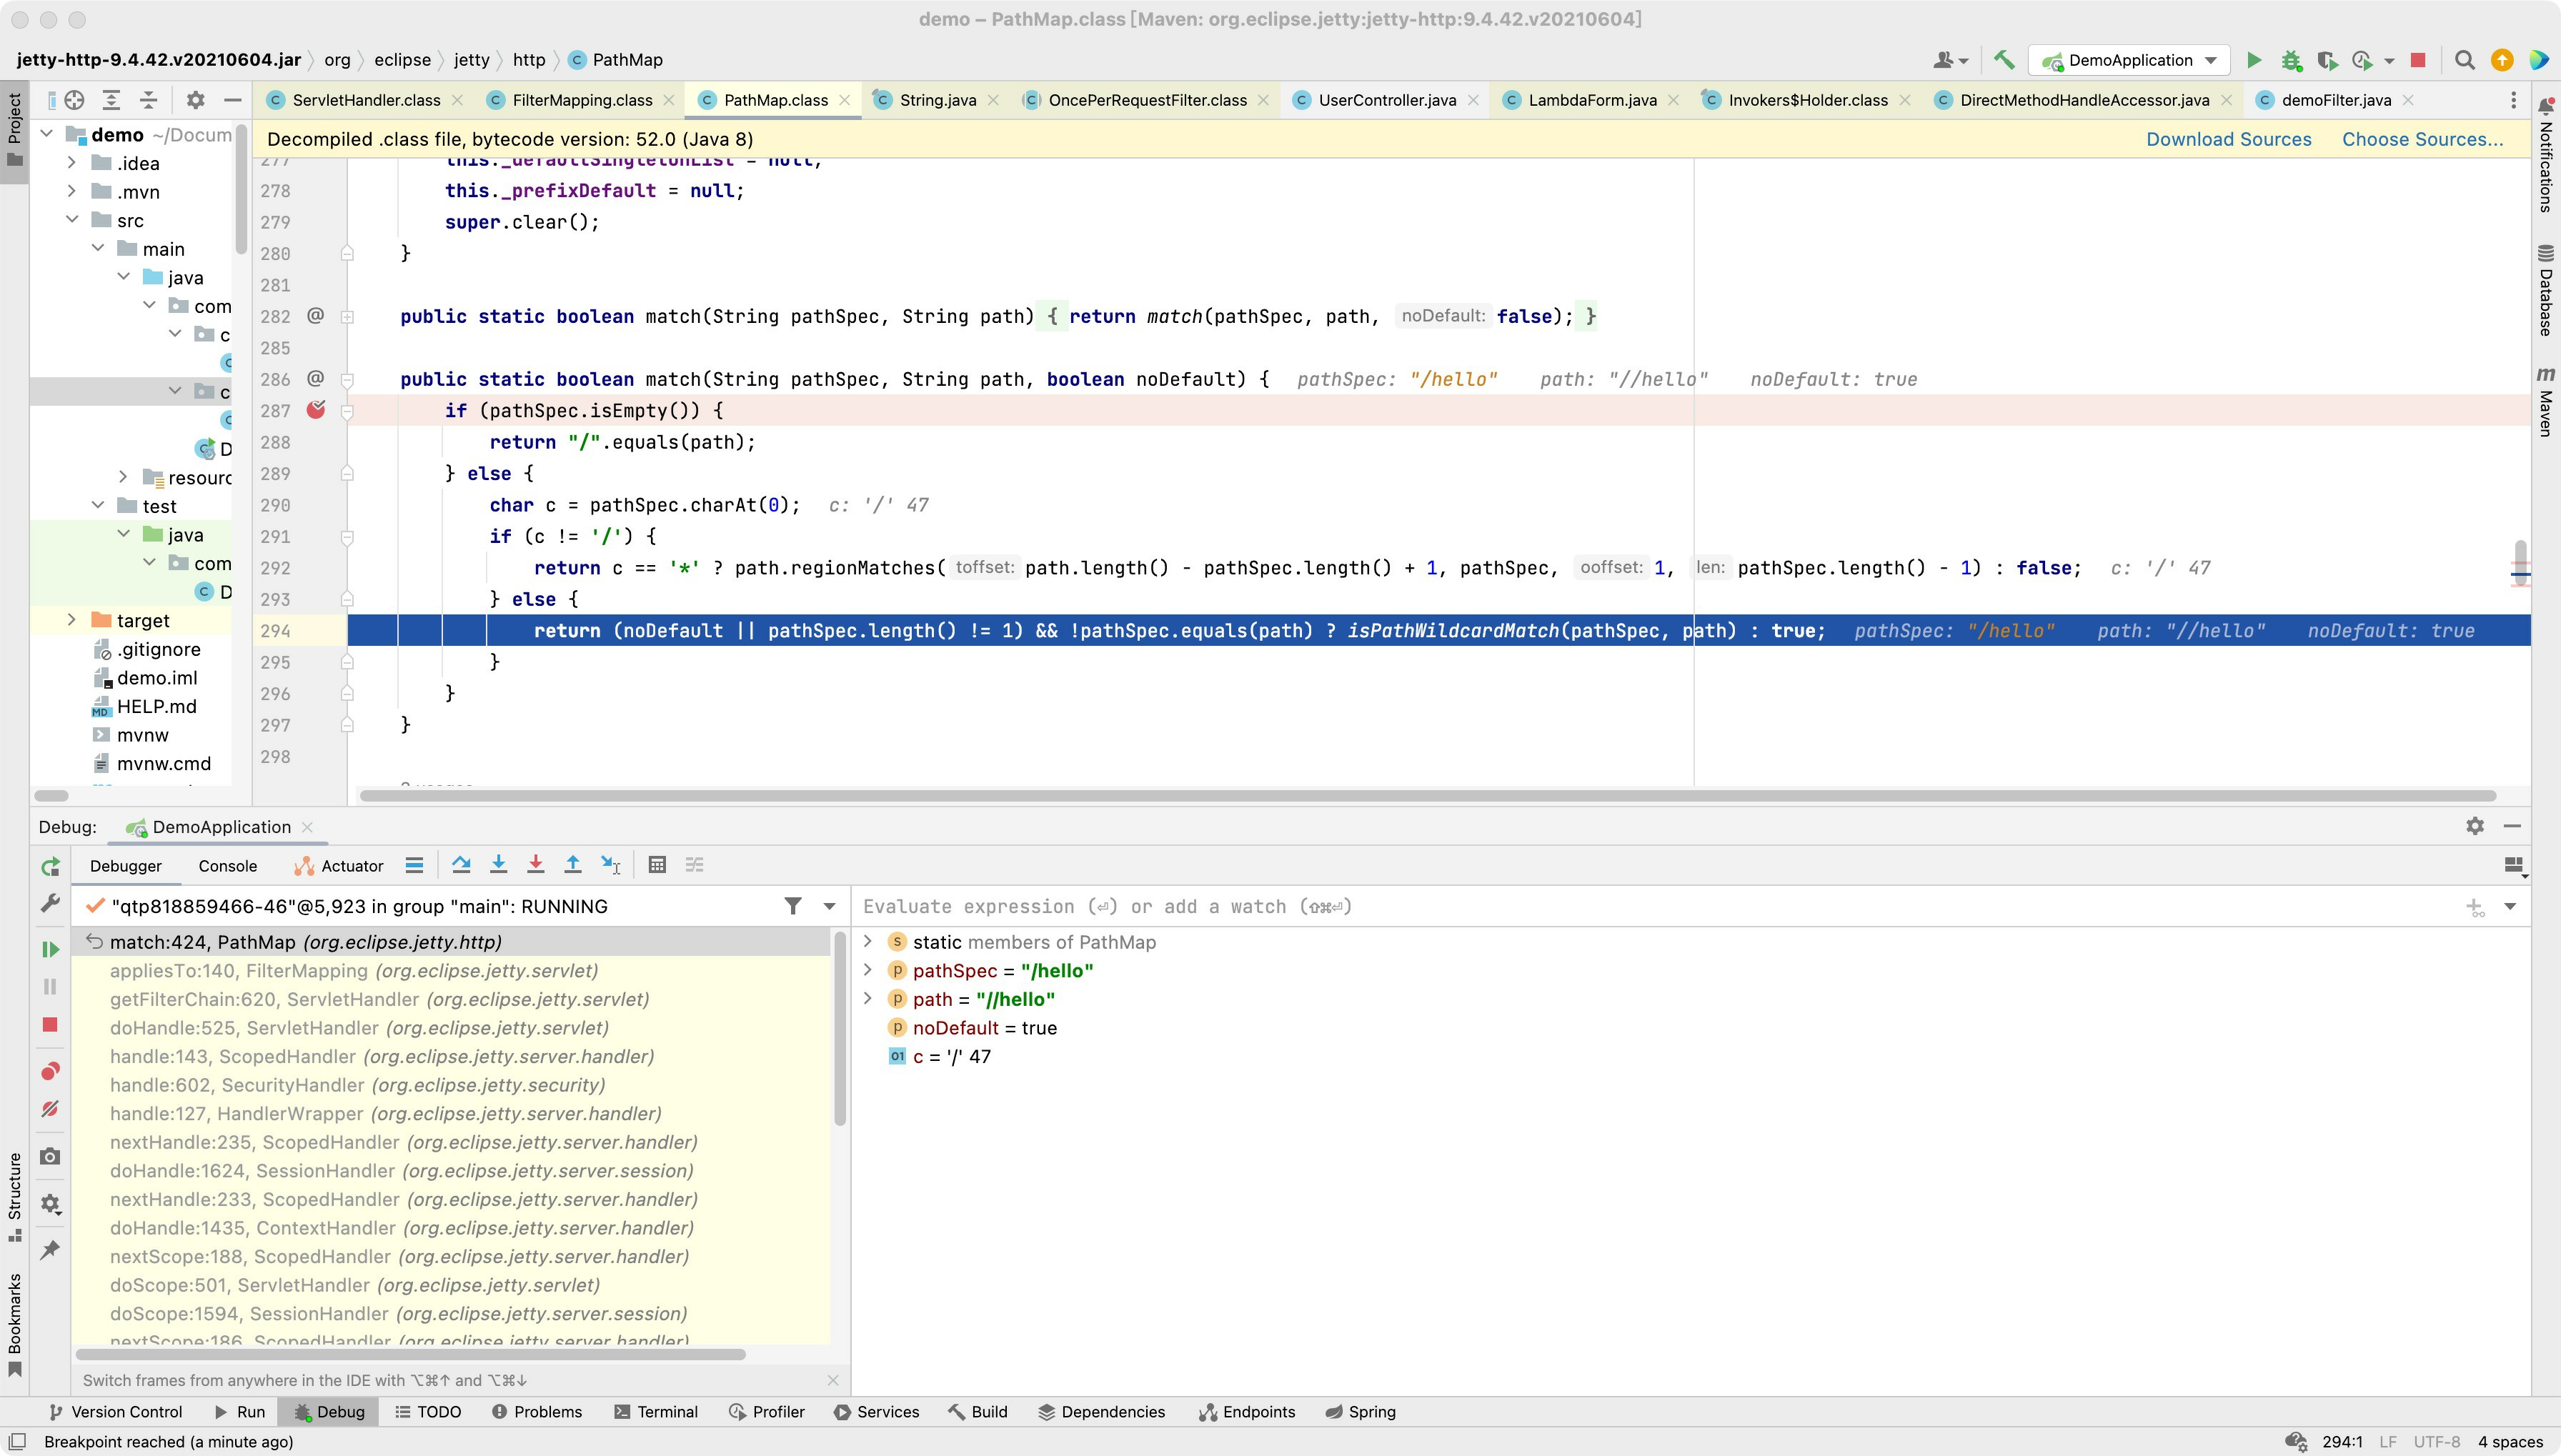Viewport: 2561px width, 1456px height.
Task: Open the Terminal tool window tab
Action: click(656, 1412)
